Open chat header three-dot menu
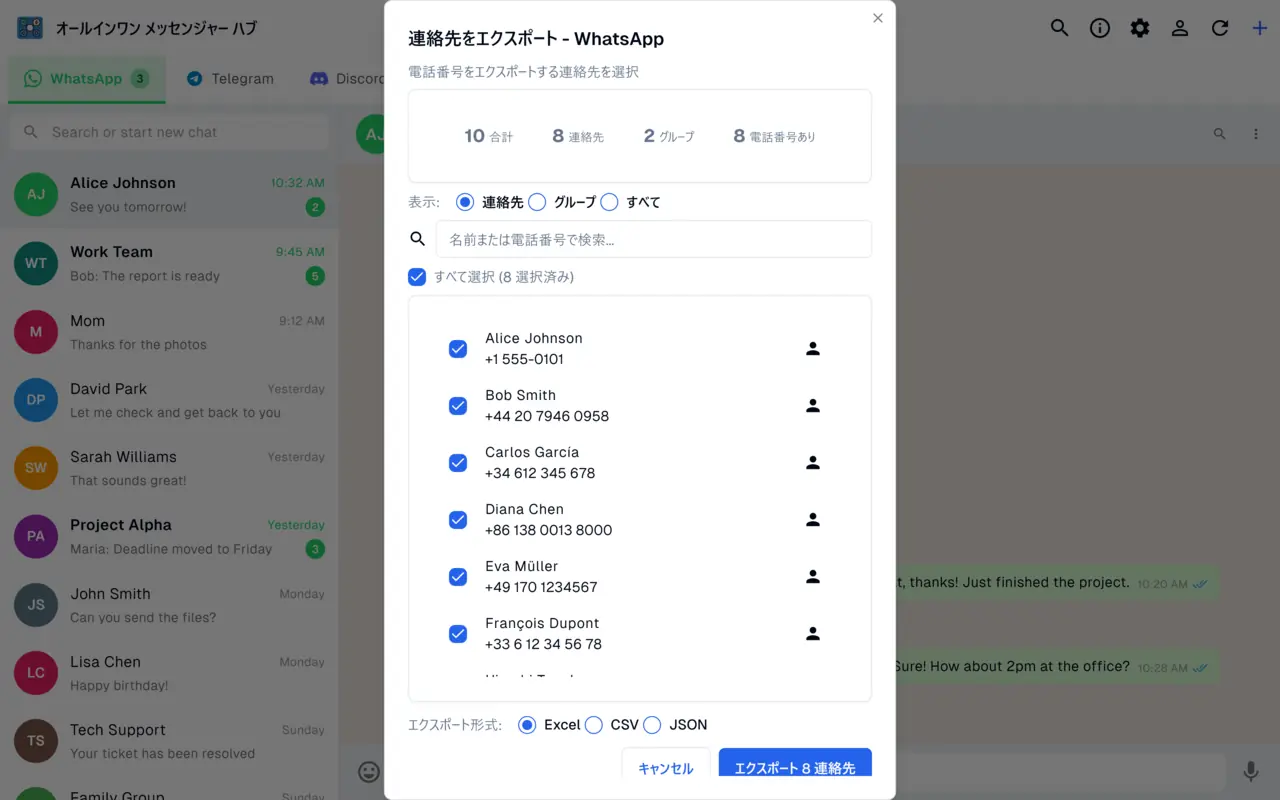1280x800 pixels. click(1256, 133)
